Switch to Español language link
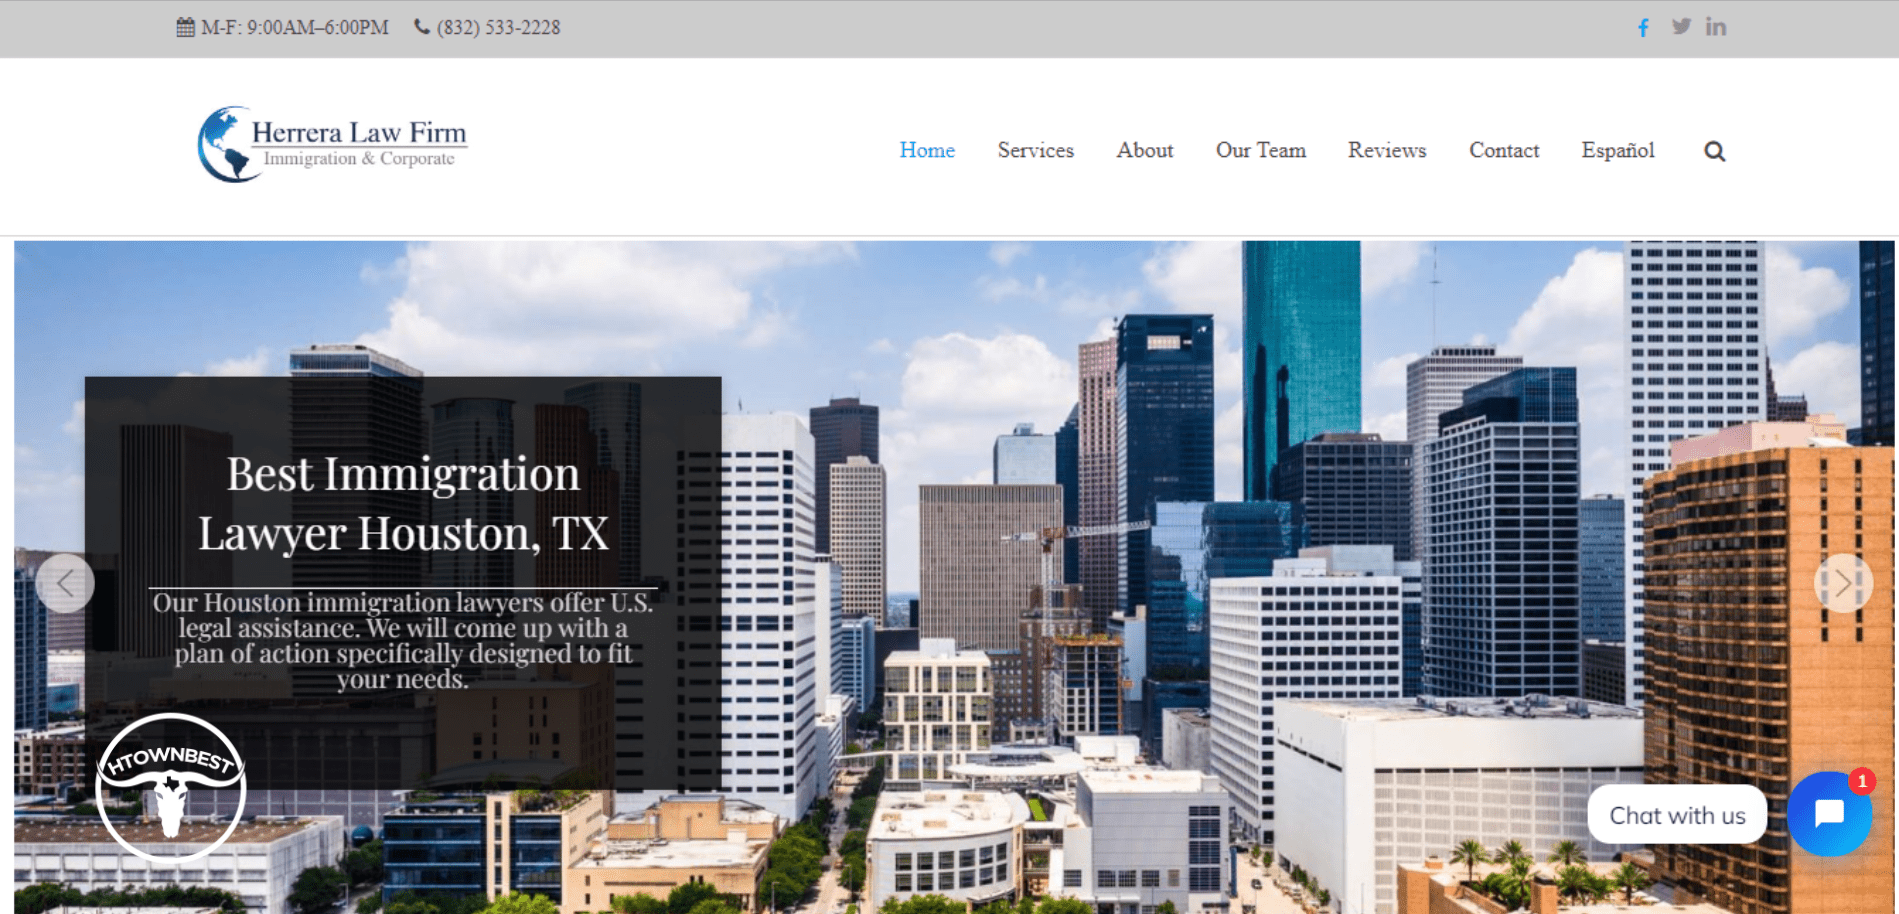Screen dimensions: 1899x914 click(x=1617, y=150)
